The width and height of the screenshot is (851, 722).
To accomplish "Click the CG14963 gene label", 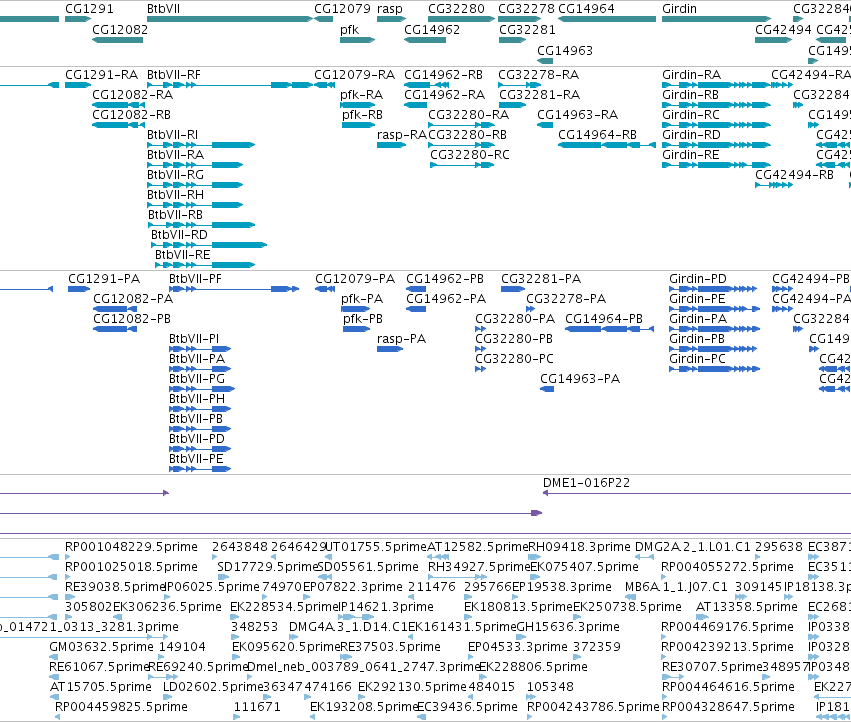I will pyautogui.click(x=565, y=50).
